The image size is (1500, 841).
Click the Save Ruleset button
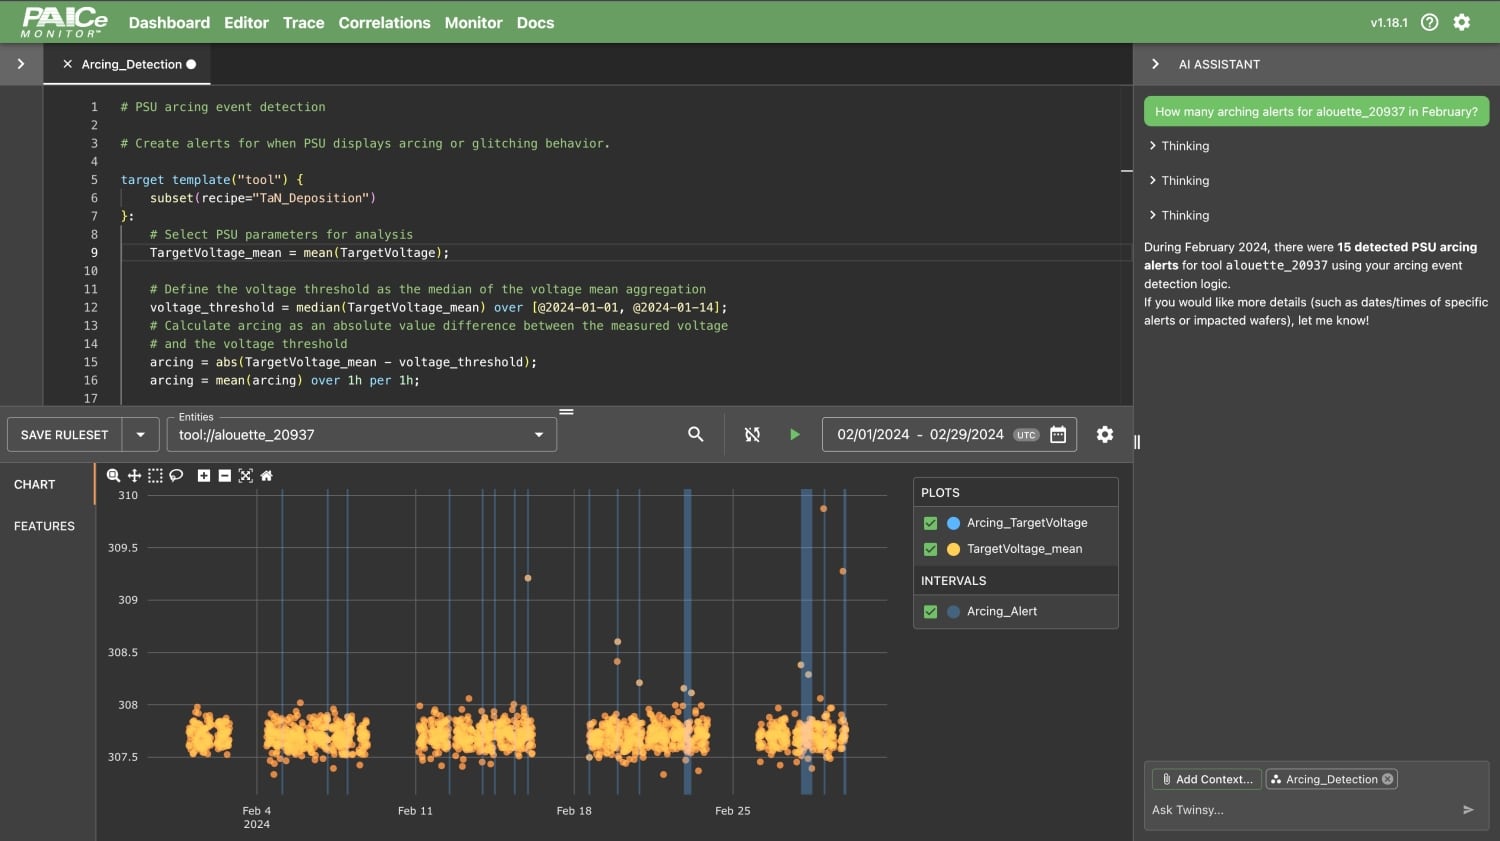pyautogui.click(x=64, y=435)
